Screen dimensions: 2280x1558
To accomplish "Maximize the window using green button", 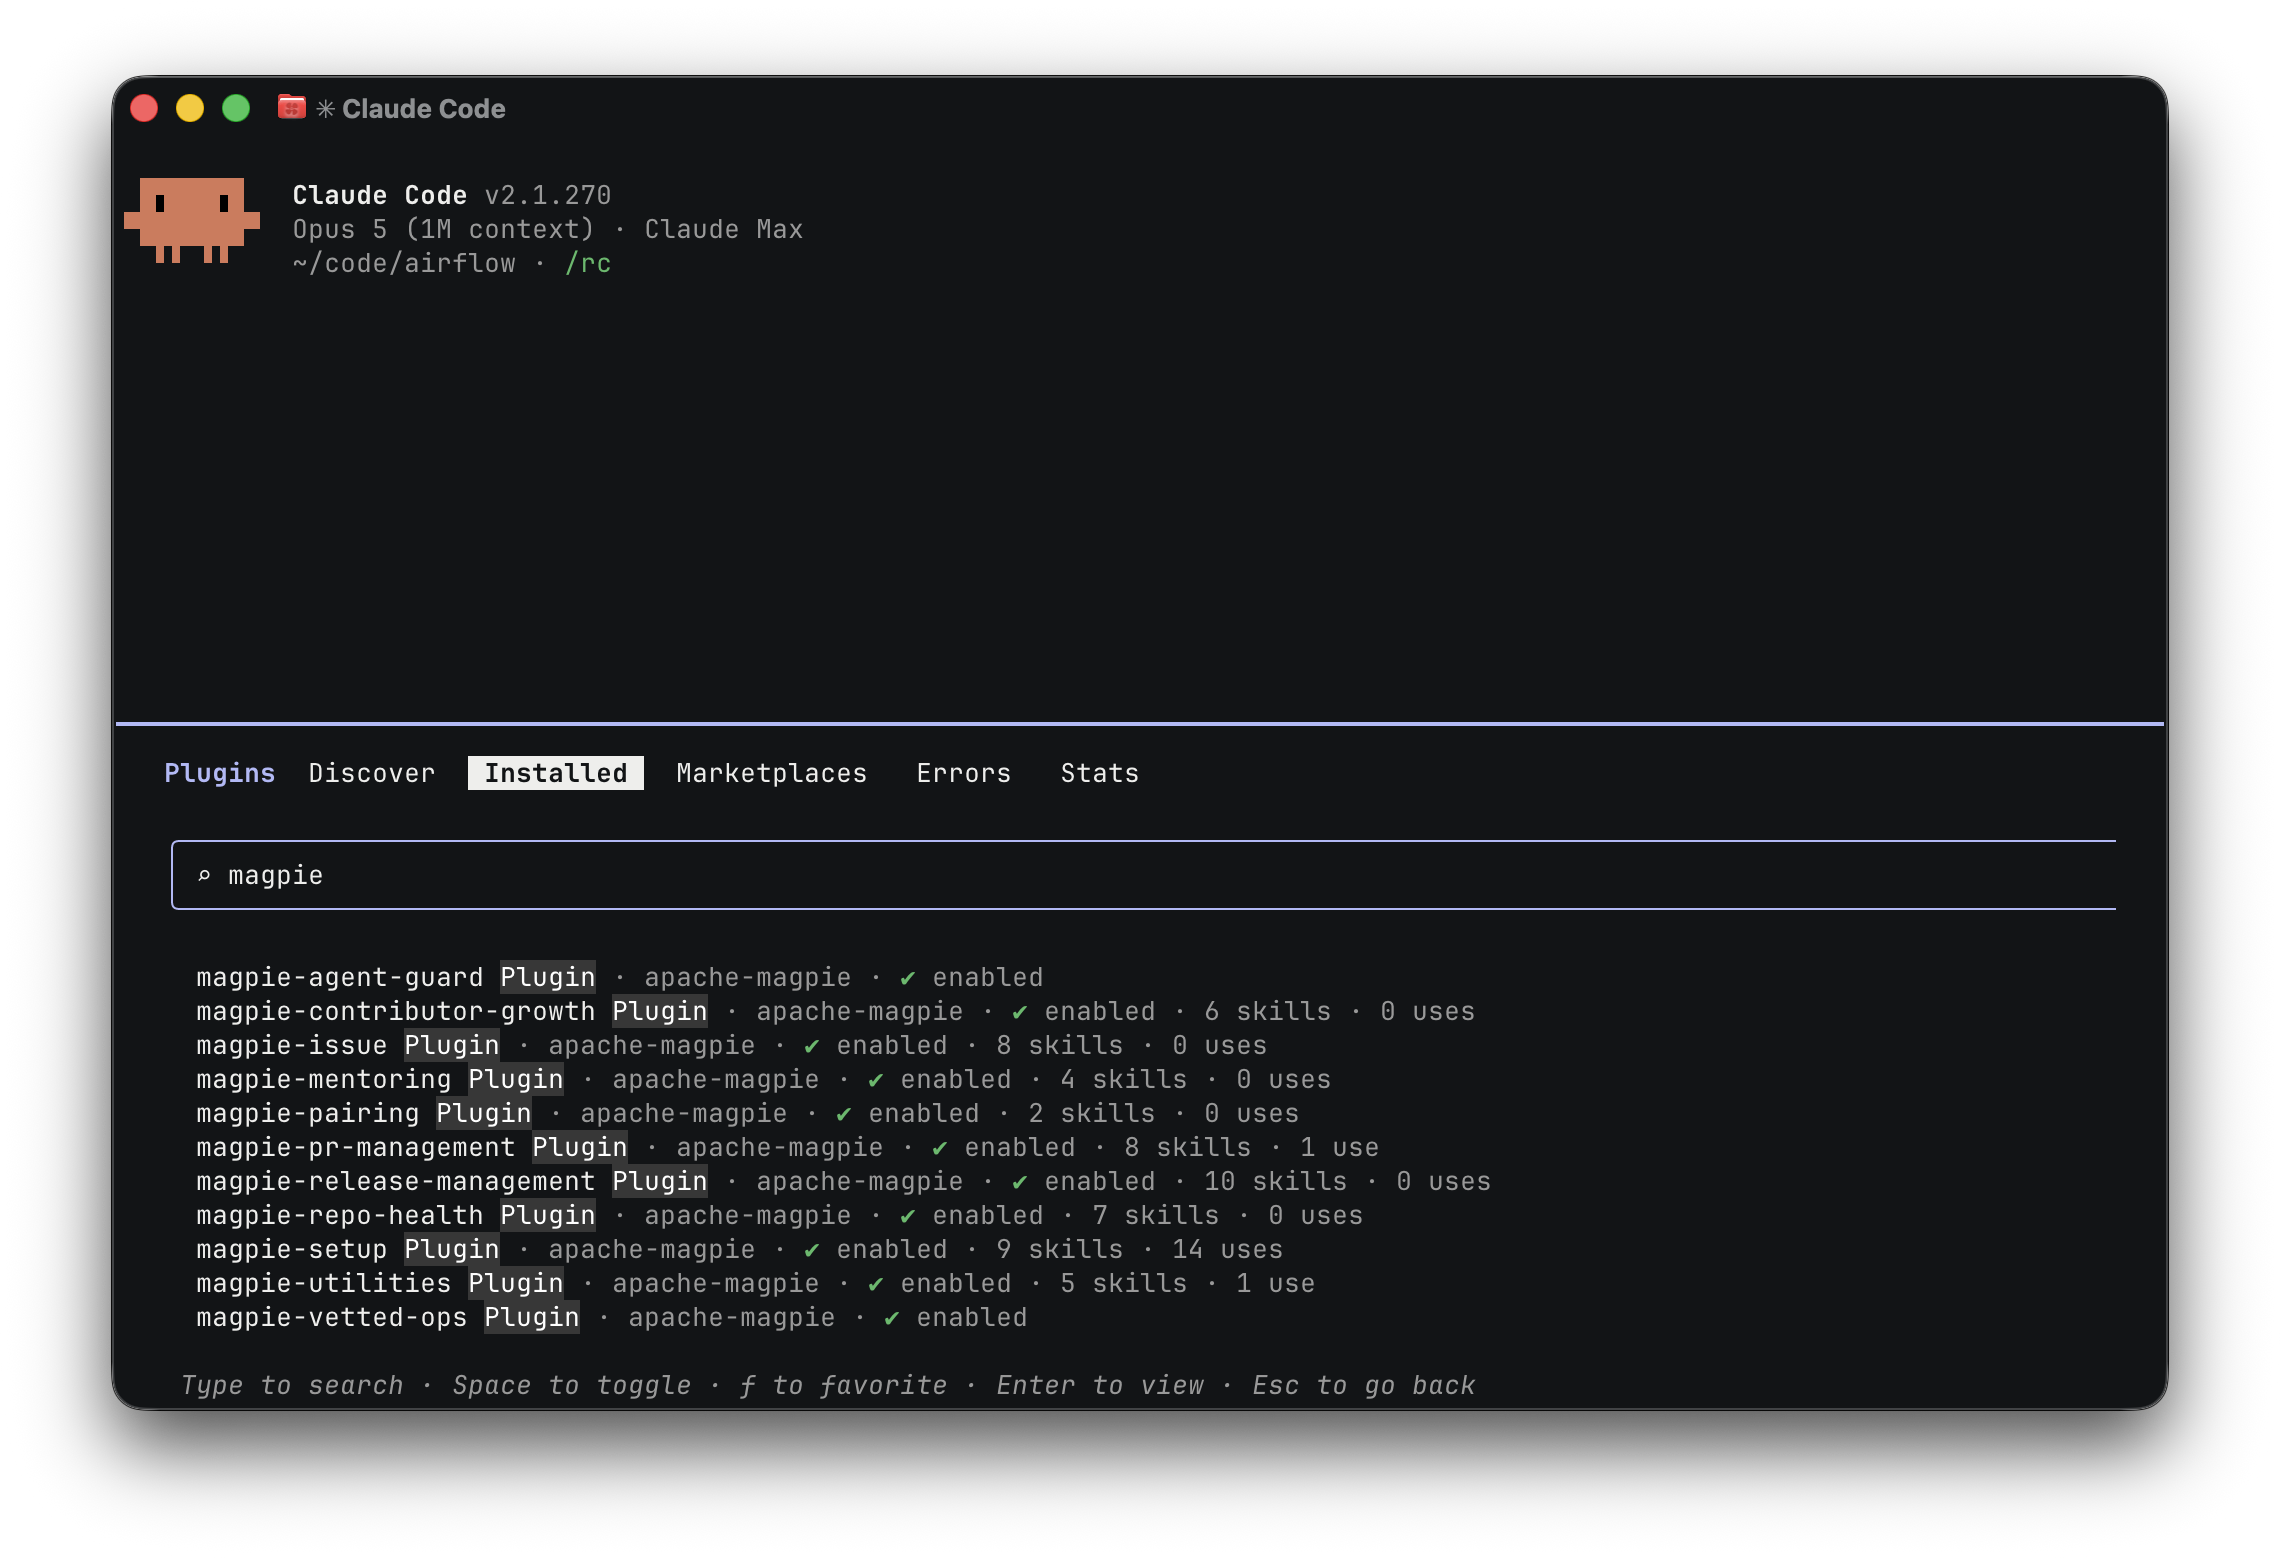I will click(236, 108).
